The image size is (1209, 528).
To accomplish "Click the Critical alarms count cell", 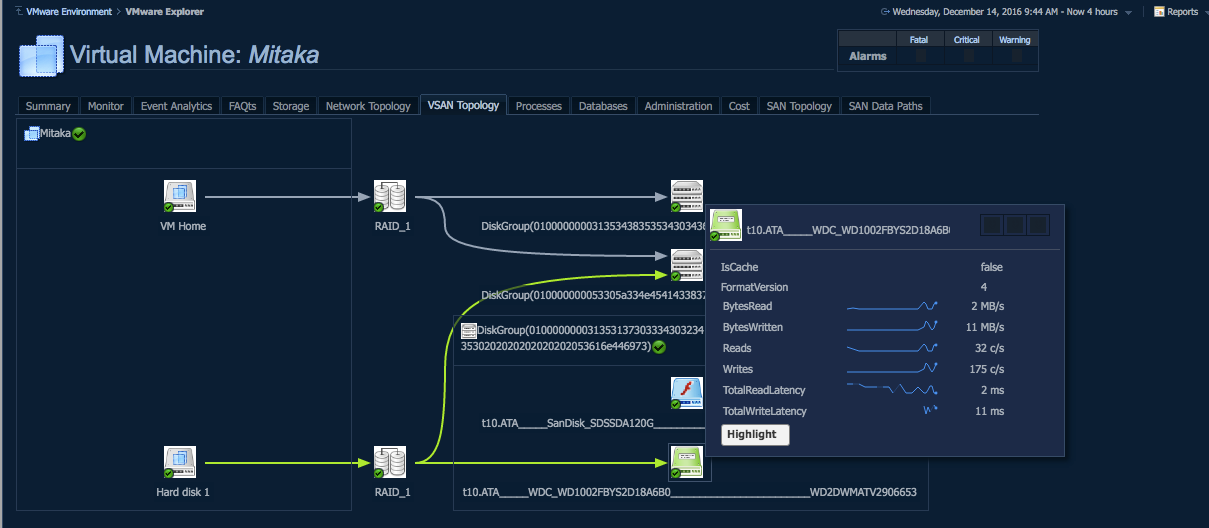I will pos(967,57).
